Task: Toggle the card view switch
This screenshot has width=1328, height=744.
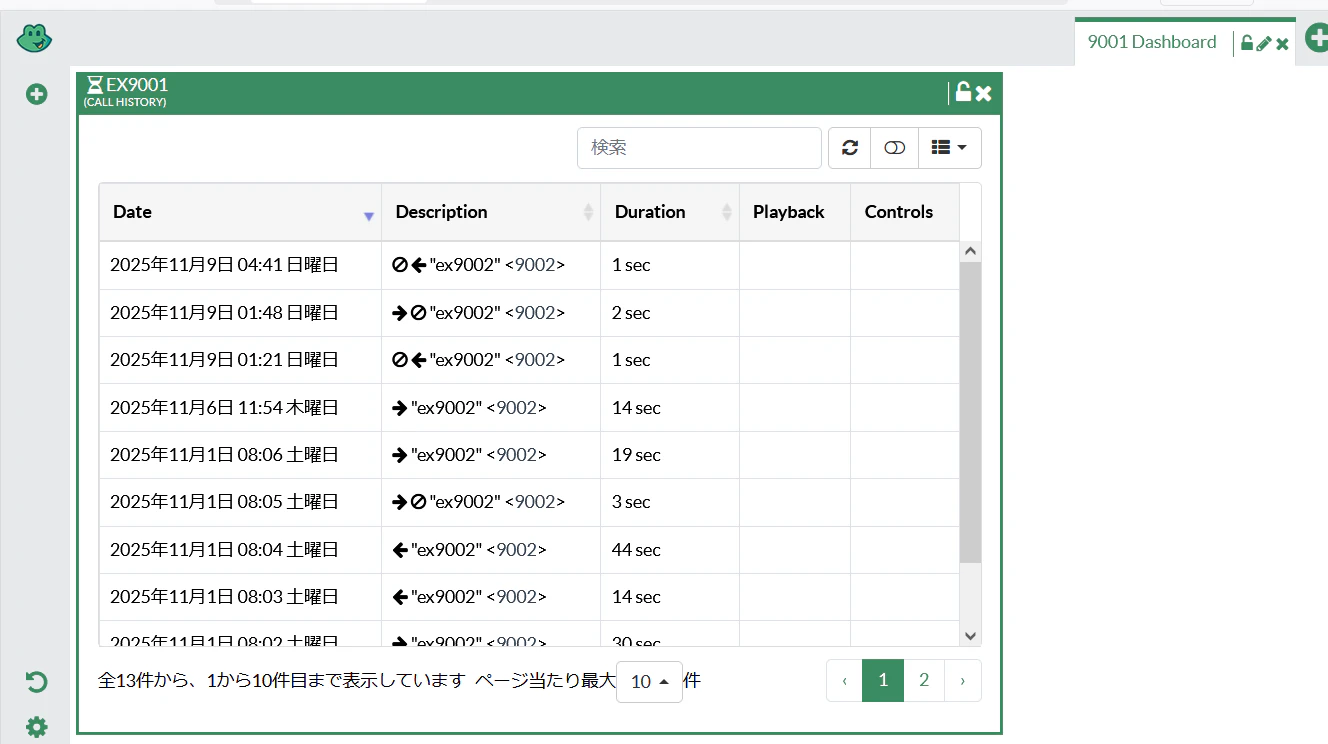Action: pyautogui.click(x=894, y=148)
